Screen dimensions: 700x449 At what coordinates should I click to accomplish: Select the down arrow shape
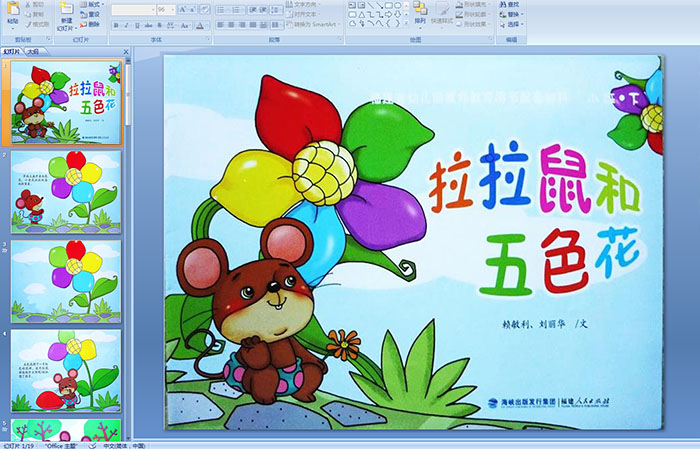click(397, 15)
